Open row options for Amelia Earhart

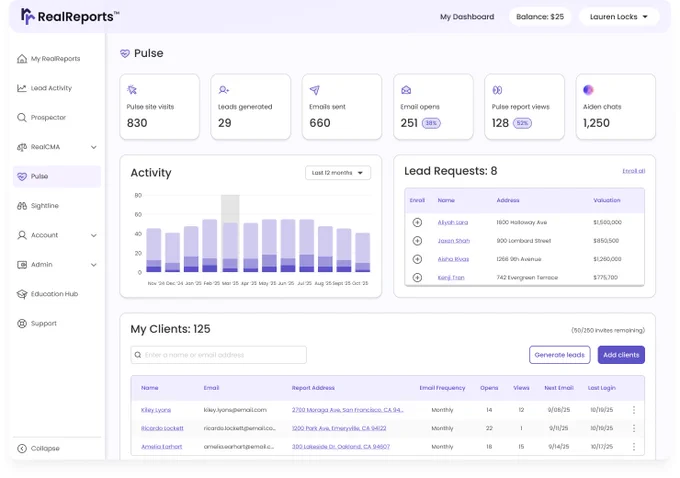click(634, 447)
